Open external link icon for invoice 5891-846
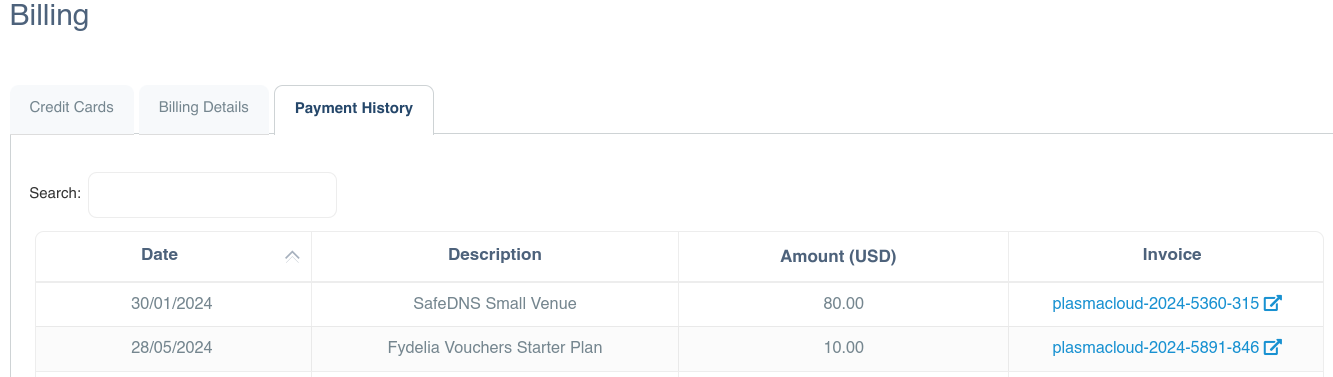This screenshot has width=1333, height=377. pyautogui.click(x=1273, y=348)
